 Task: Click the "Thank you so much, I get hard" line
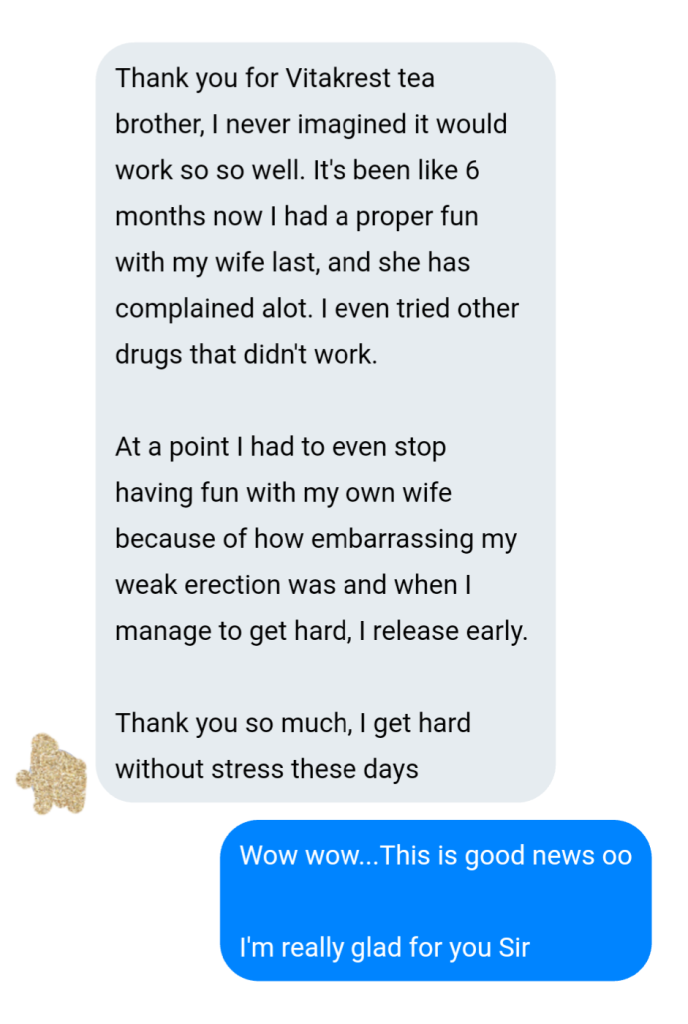pos(293,724)
